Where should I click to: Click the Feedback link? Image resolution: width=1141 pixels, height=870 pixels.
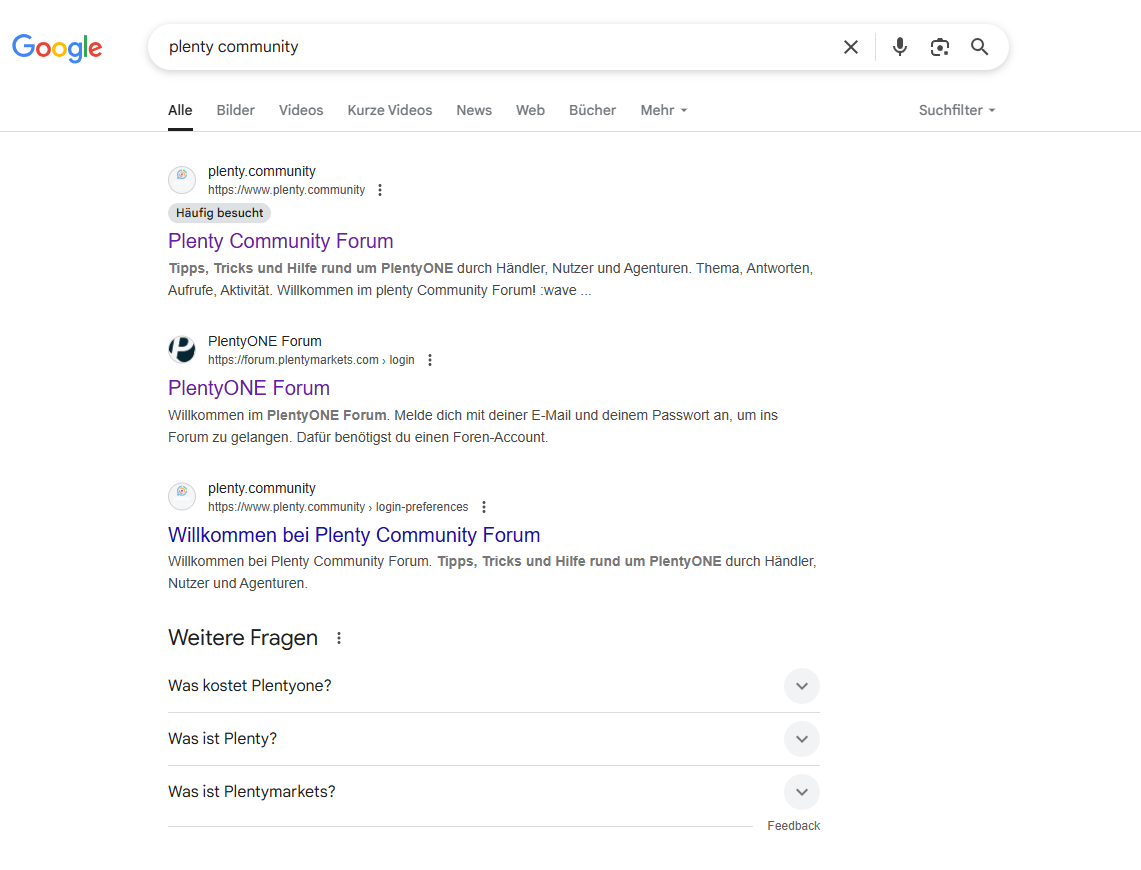pos(794,826)
